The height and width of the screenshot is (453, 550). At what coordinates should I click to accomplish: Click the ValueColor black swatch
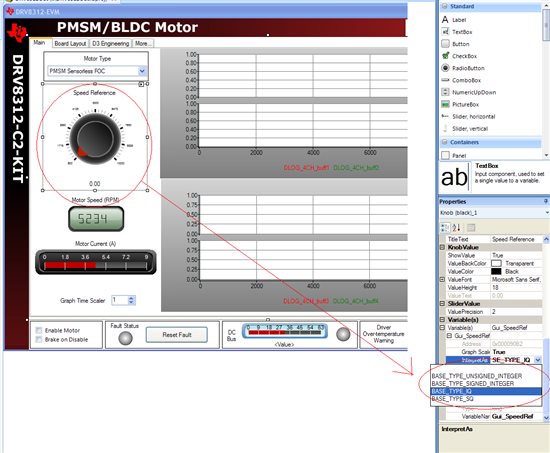pyautogui.click(x=496, y=272)
